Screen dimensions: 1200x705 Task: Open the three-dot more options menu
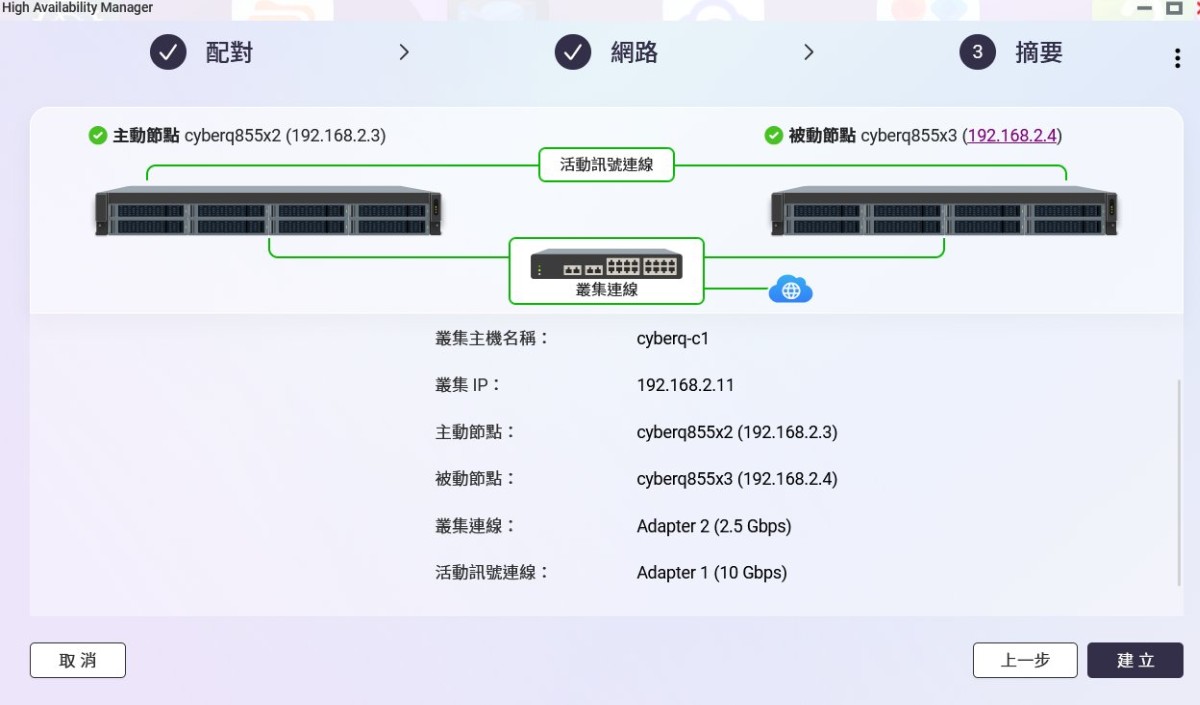pos(1177,58)
